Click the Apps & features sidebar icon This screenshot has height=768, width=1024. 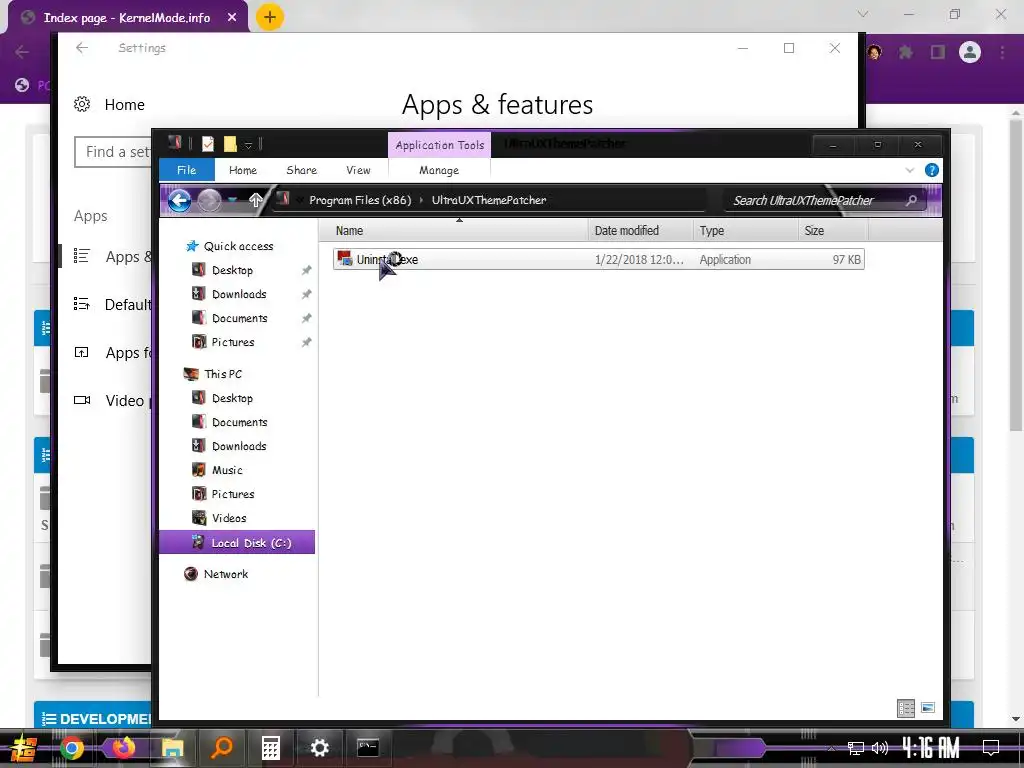81,256
